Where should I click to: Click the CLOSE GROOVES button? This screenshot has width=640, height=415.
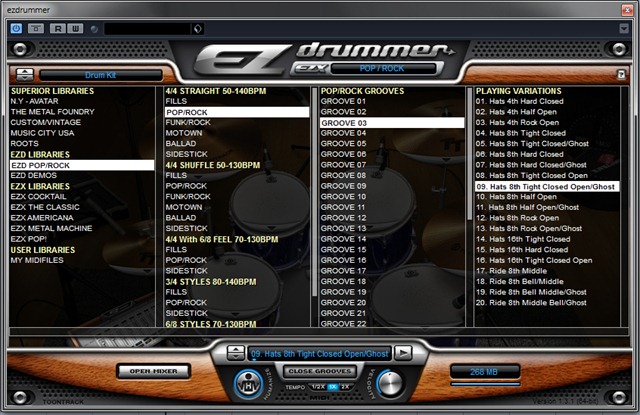click(x=320, y=371)
